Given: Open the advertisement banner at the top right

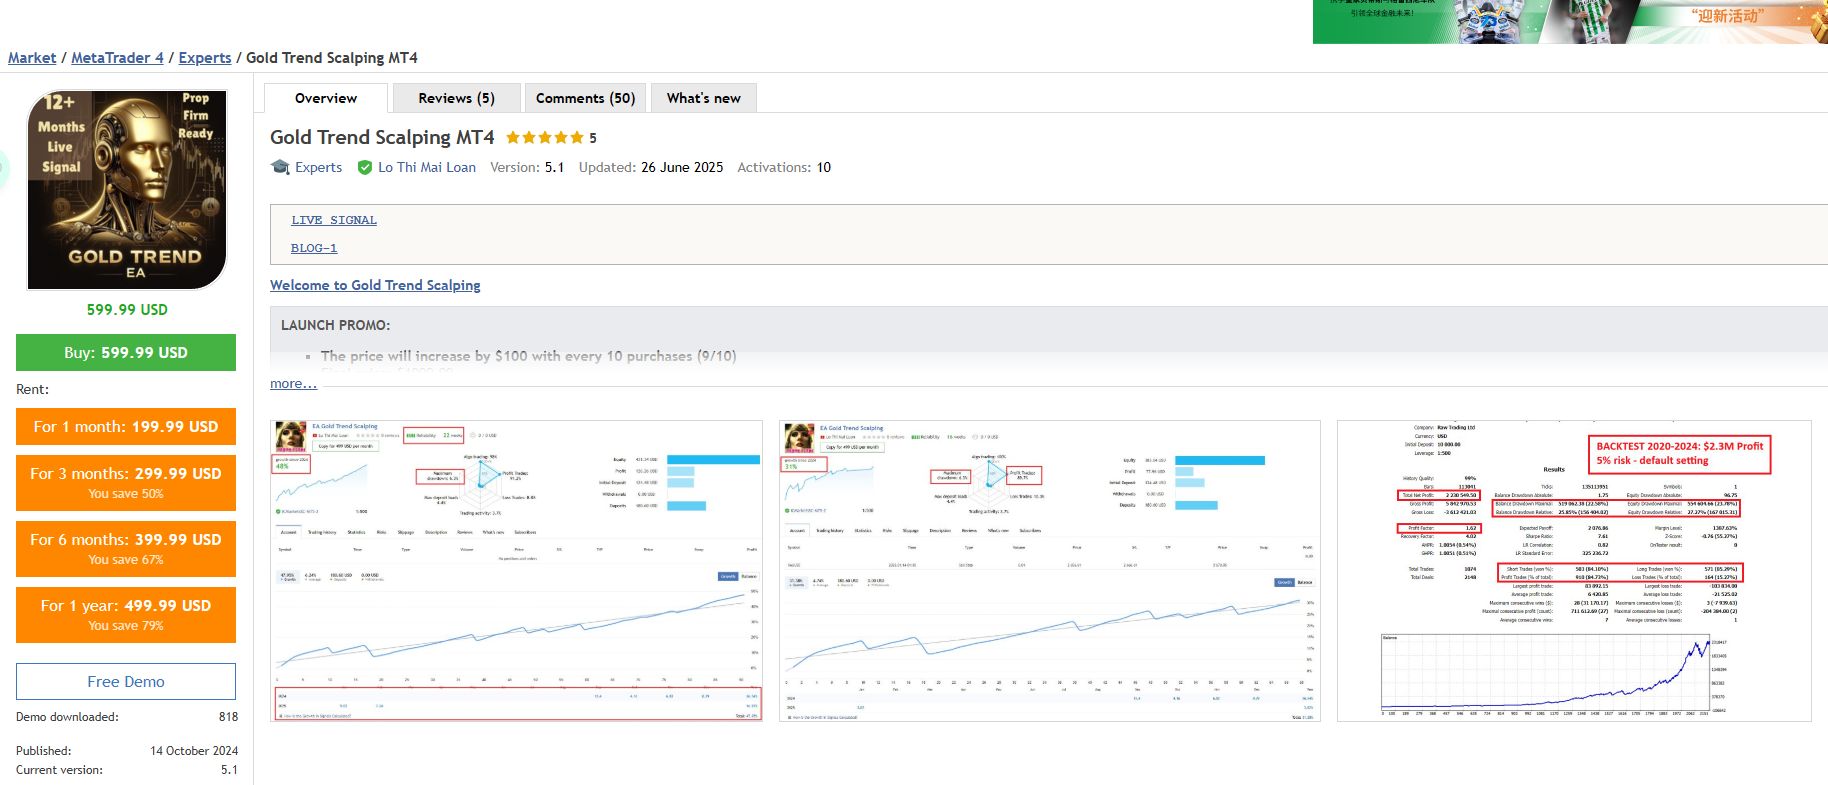Looking at the screenshot, I should coord(1569,21).
